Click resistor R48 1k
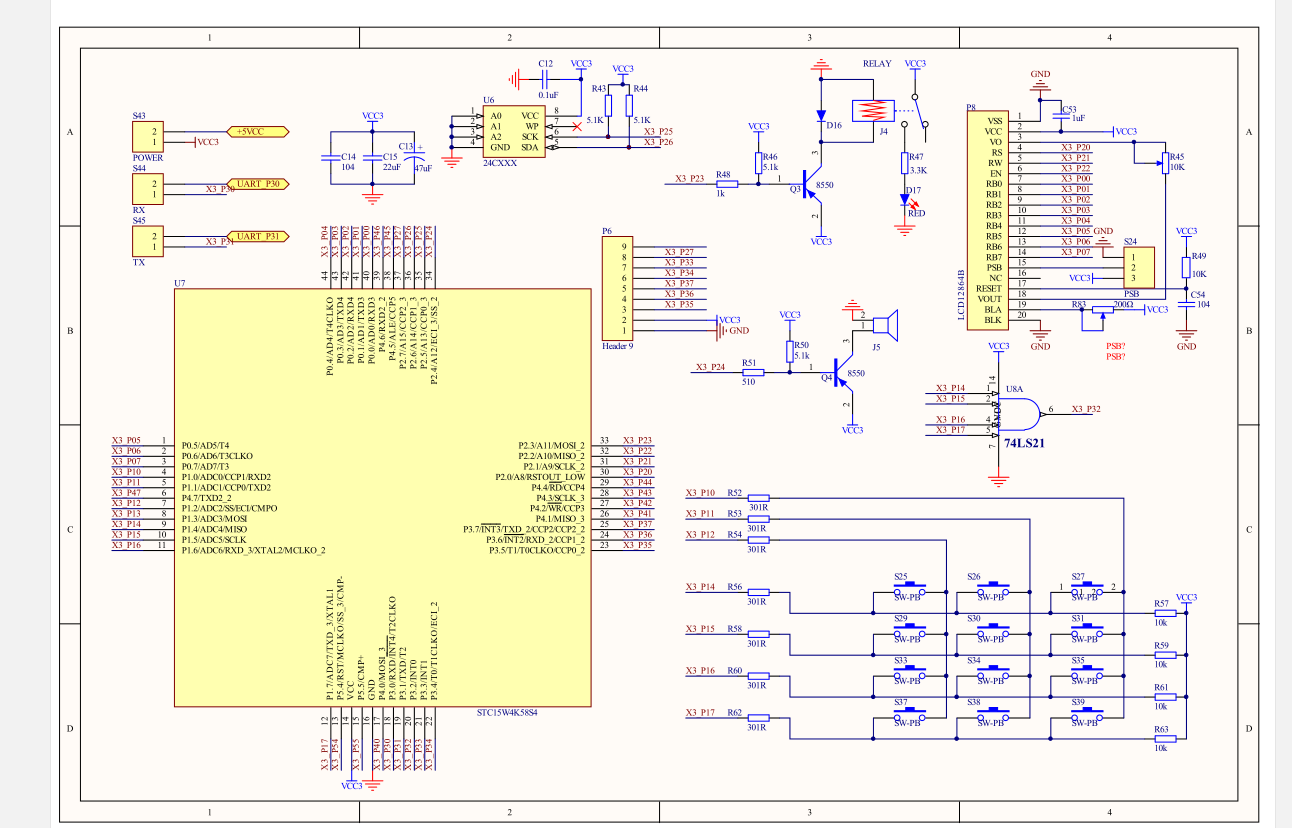This screenshot has width=1292, height=828. pyautogui.click(x=726, y=184)
